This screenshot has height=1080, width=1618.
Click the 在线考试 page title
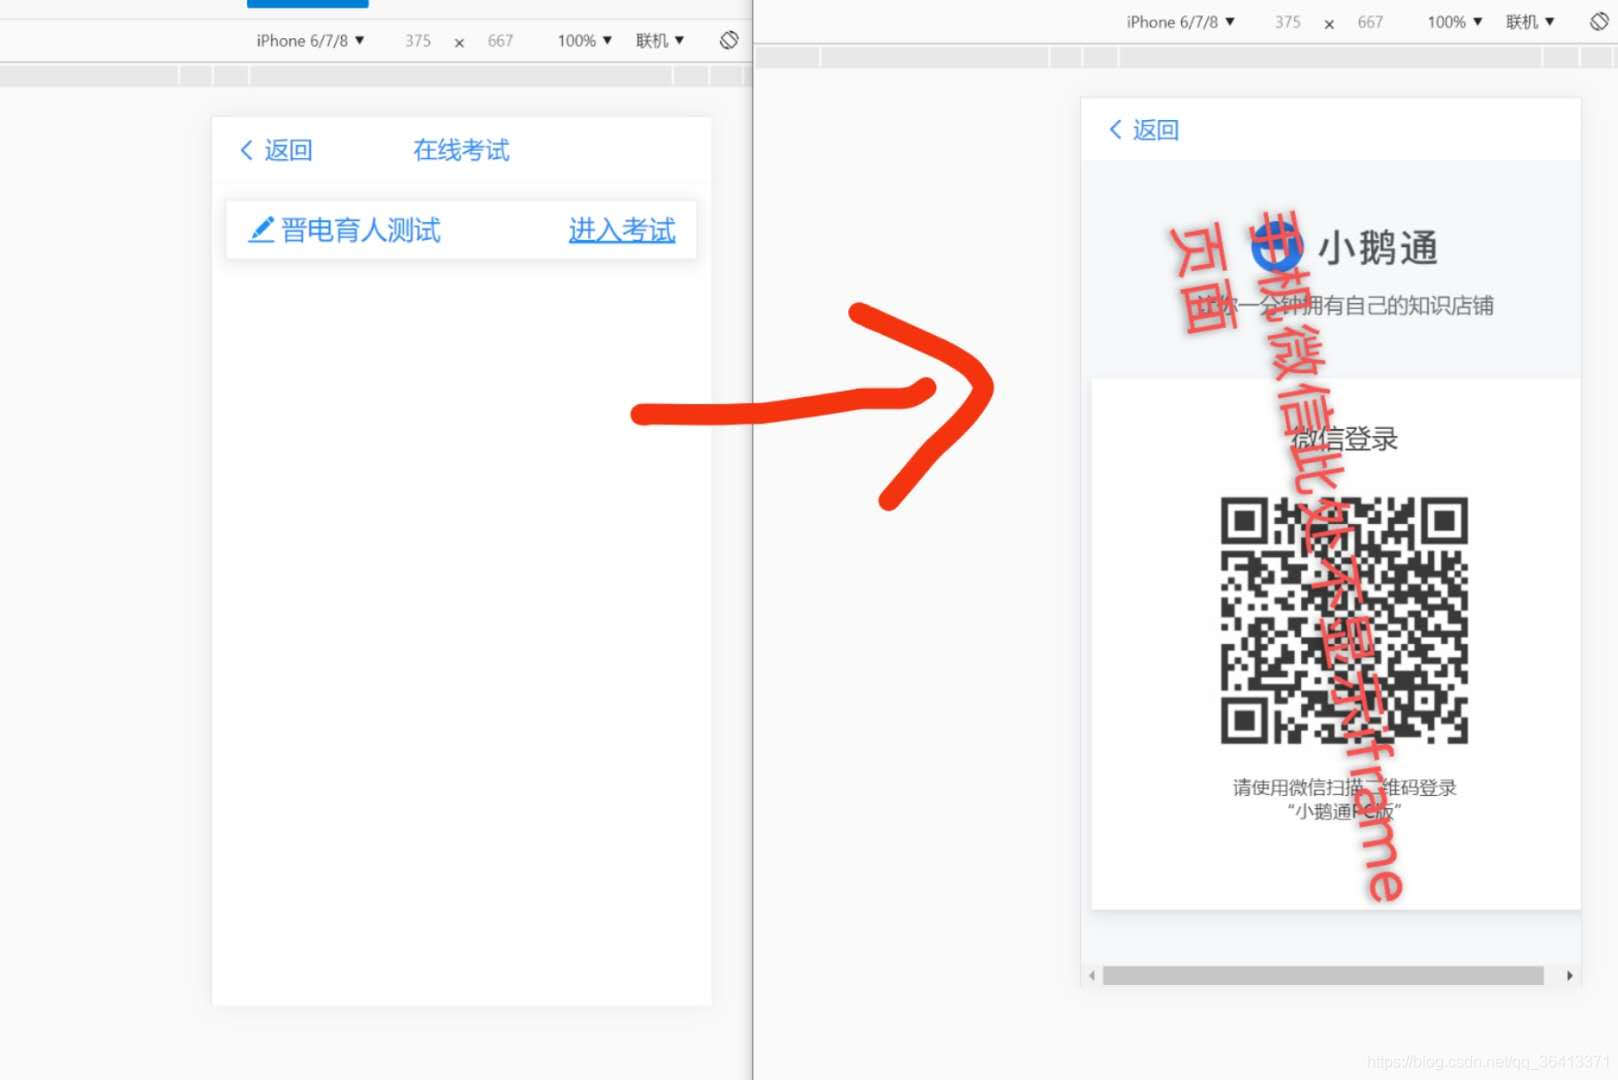(461, 150)
